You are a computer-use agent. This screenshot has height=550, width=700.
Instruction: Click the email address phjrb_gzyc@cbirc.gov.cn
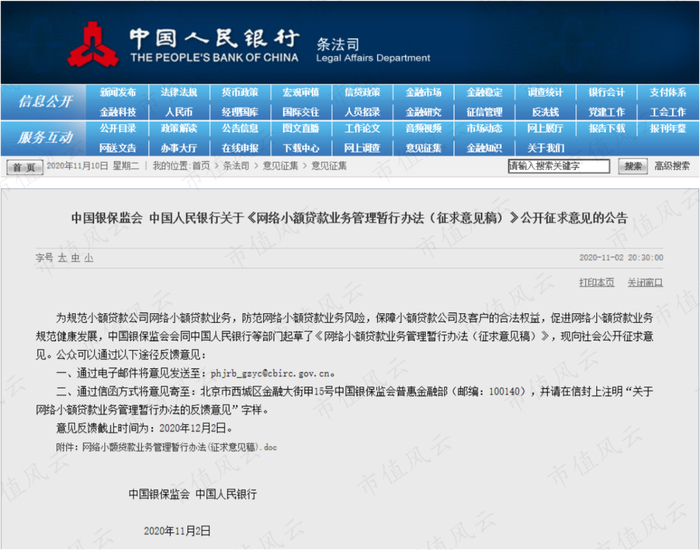point(271,373)
